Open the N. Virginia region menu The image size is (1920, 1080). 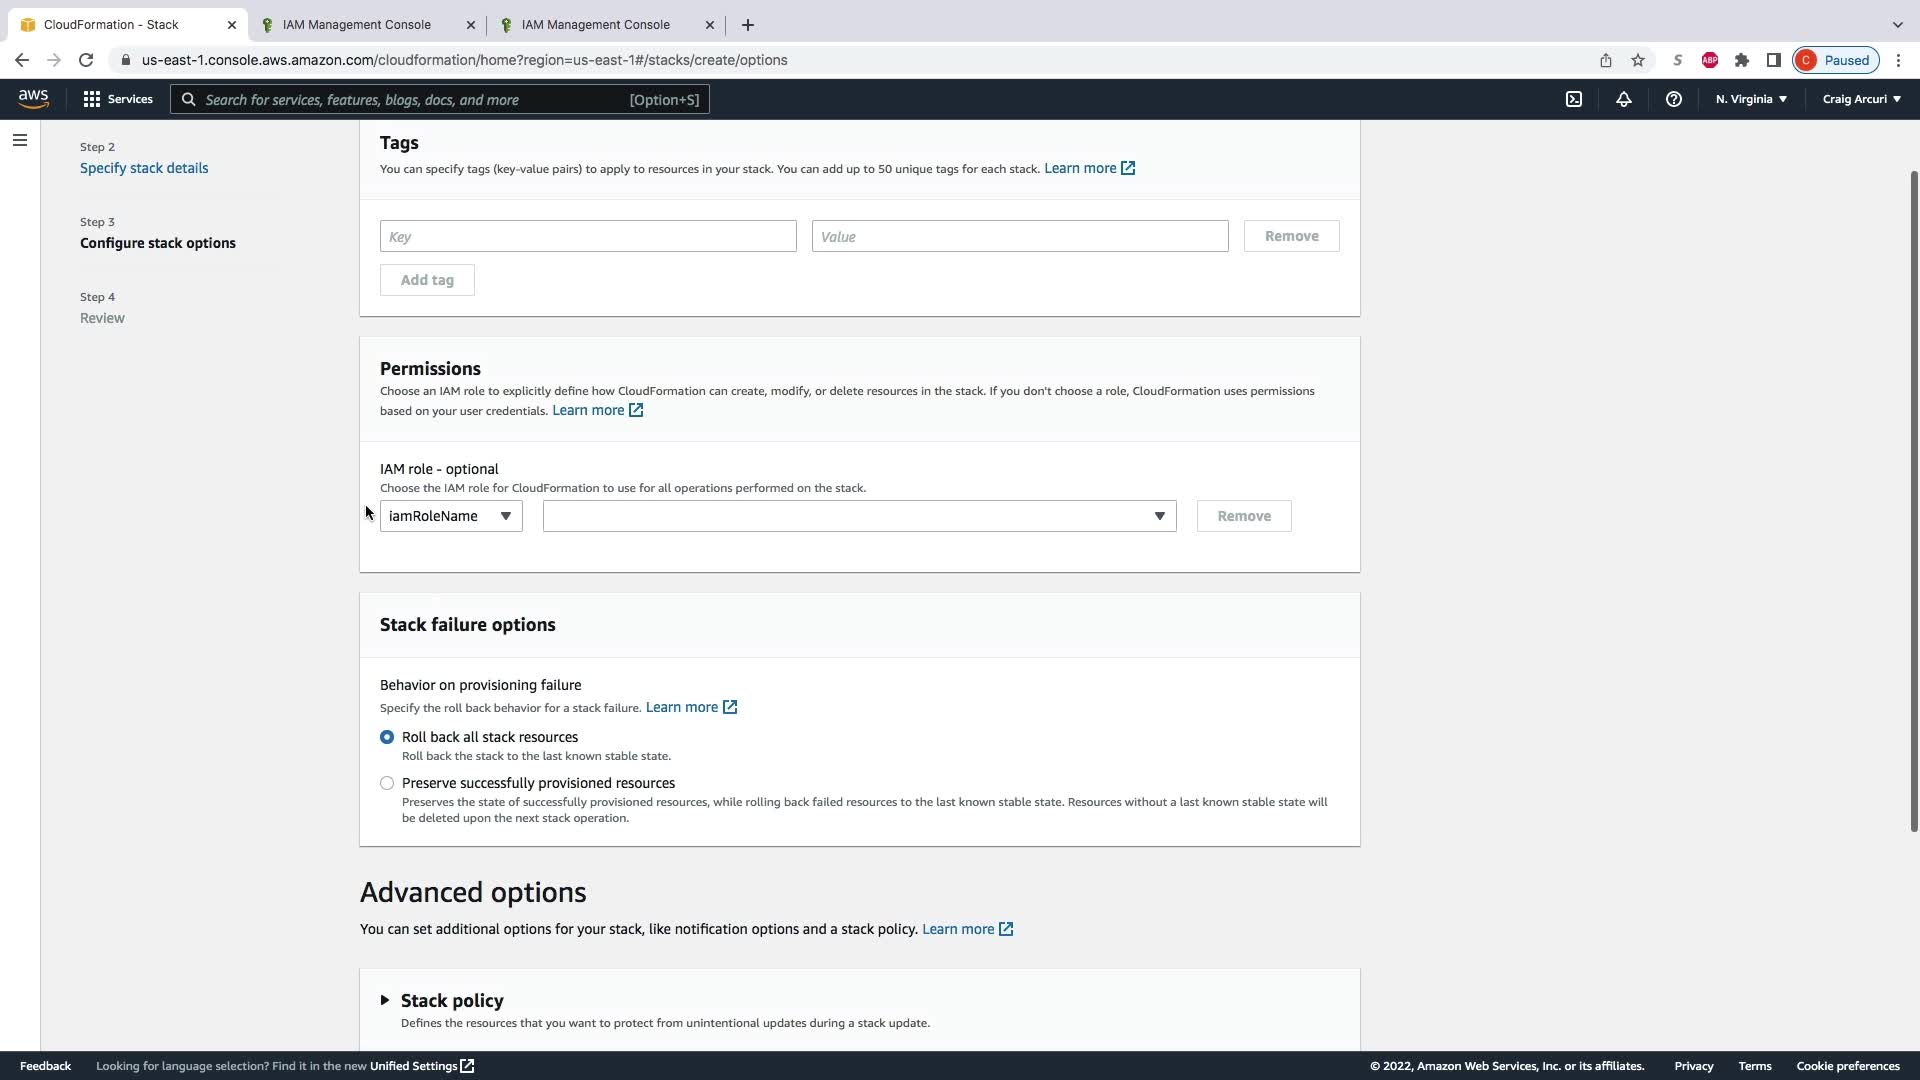pyautogui.click(x=1751, y=99)
